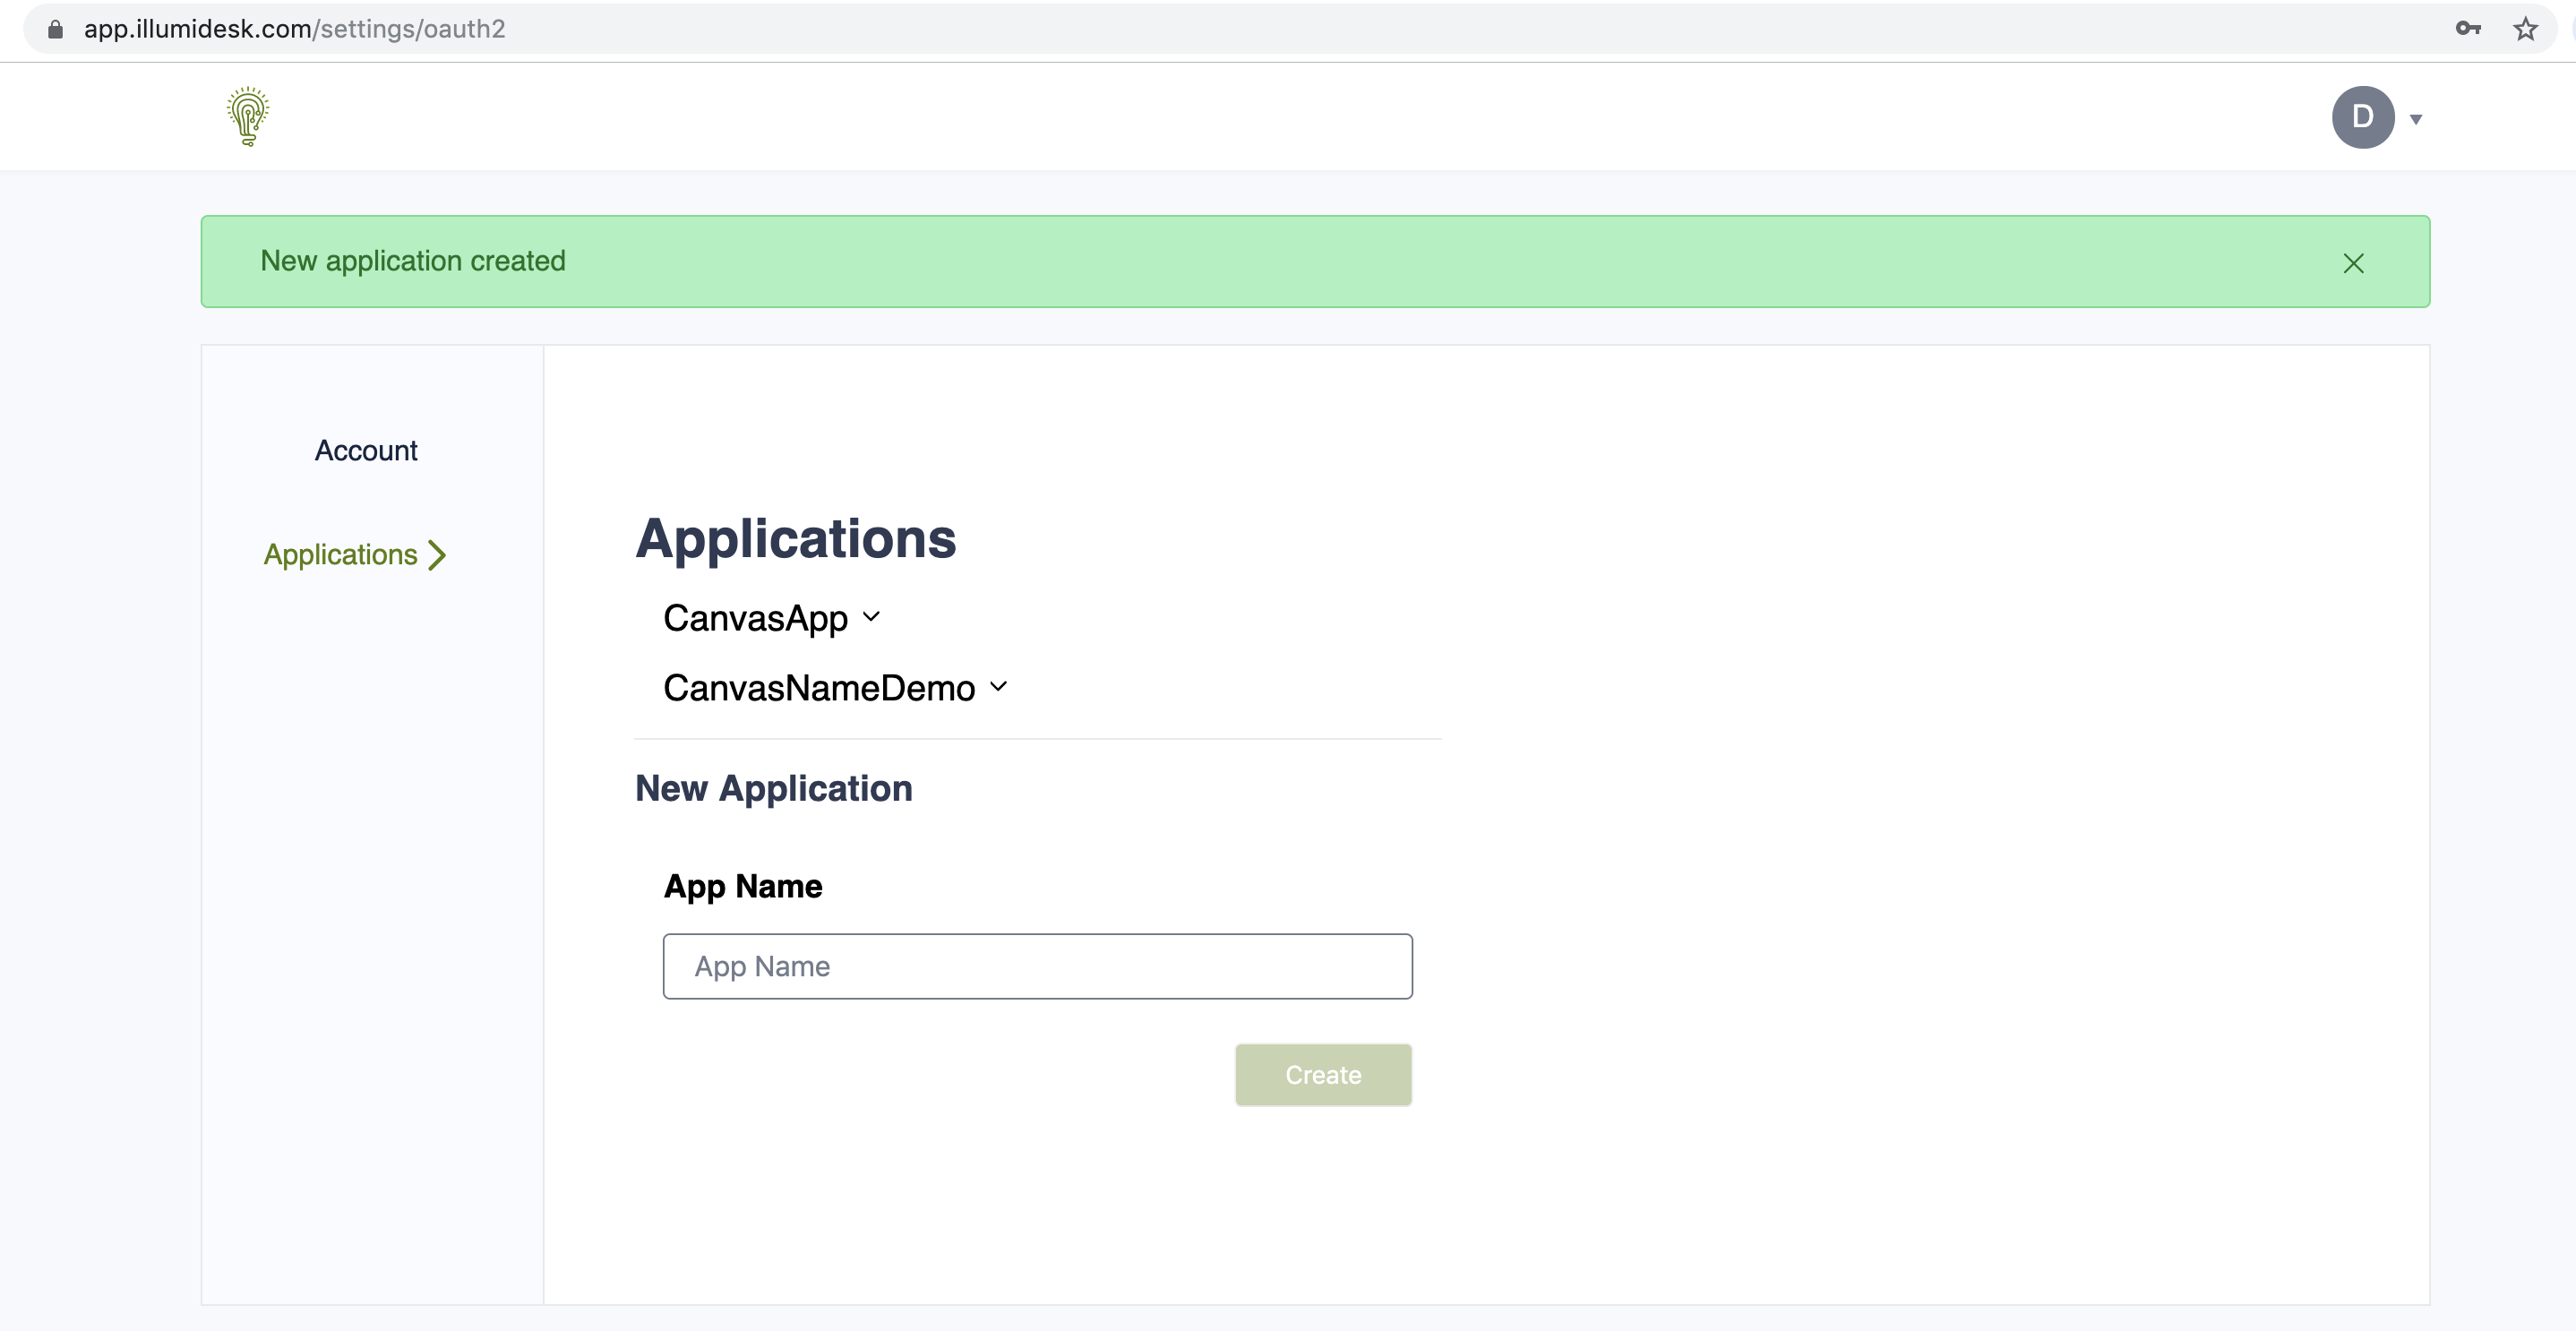The height and width of the screenshot is (1331, 2576).
Task: Open the Account settings section
Action: click(x=366, y=451)
